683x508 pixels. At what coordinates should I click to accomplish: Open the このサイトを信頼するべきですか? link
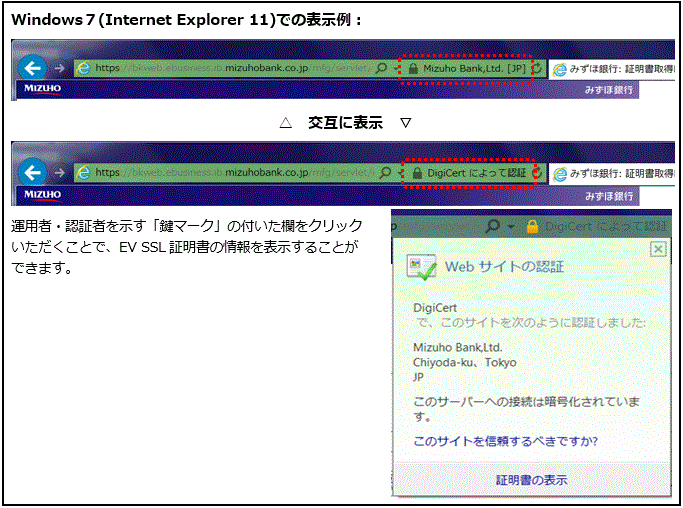coord(505,441)
